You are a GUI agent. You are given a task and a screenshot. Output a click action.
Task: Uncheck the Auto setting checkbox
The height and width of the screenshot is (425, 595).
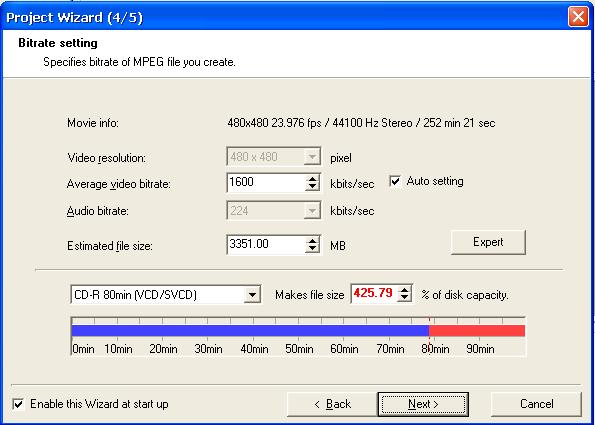pyautogui.click(x=395, y=182)
